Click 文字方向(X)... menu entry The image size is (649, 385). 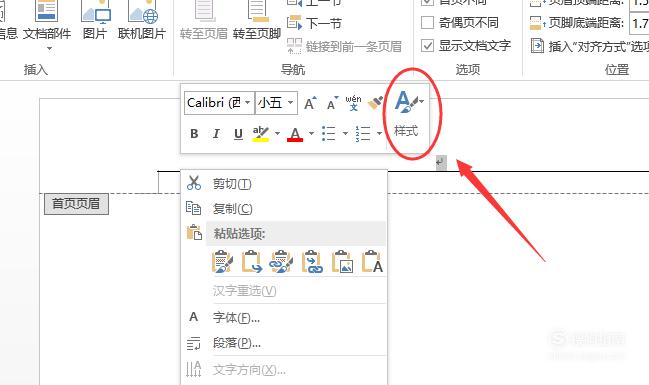pyautogui.click(x=284, y=369)
